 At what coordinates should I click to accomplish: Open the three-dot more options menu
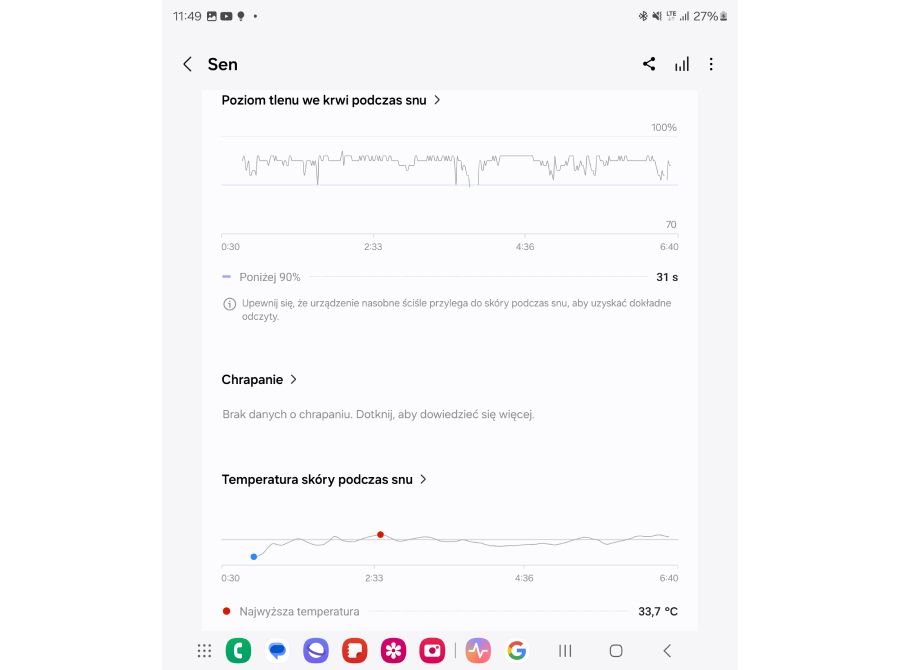pyautogui.click(x=711, y=64)
